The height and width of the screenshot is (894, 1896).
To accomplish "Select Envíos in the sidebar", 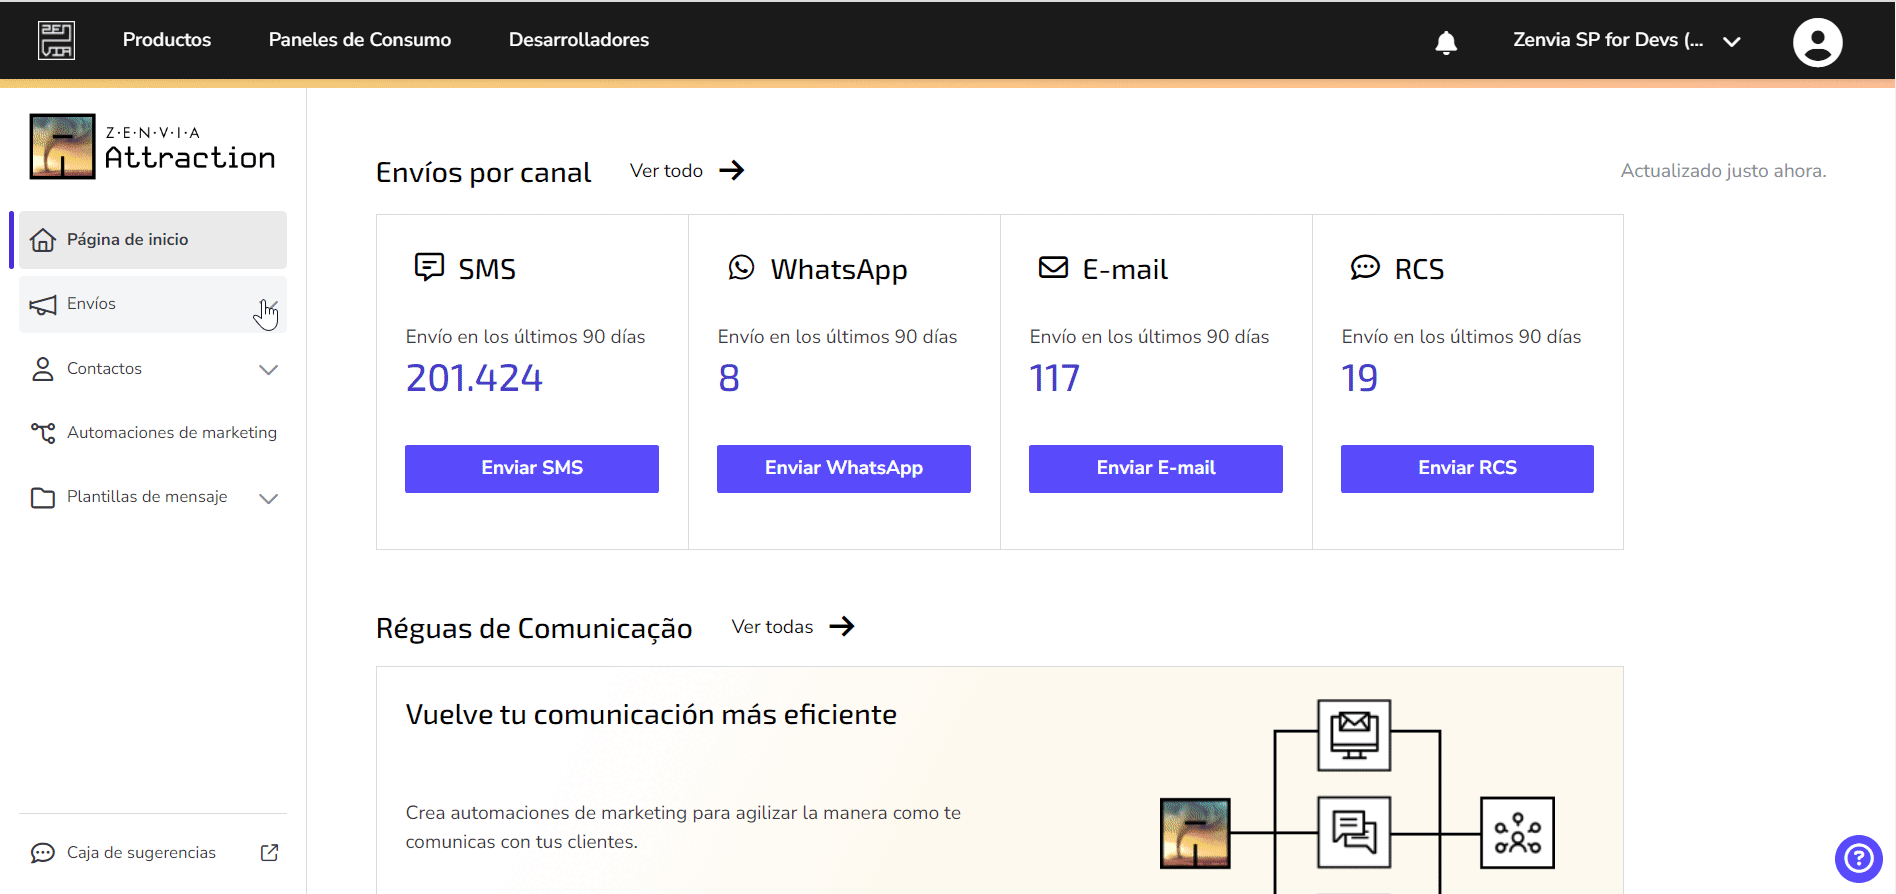I will click(153, 304).
